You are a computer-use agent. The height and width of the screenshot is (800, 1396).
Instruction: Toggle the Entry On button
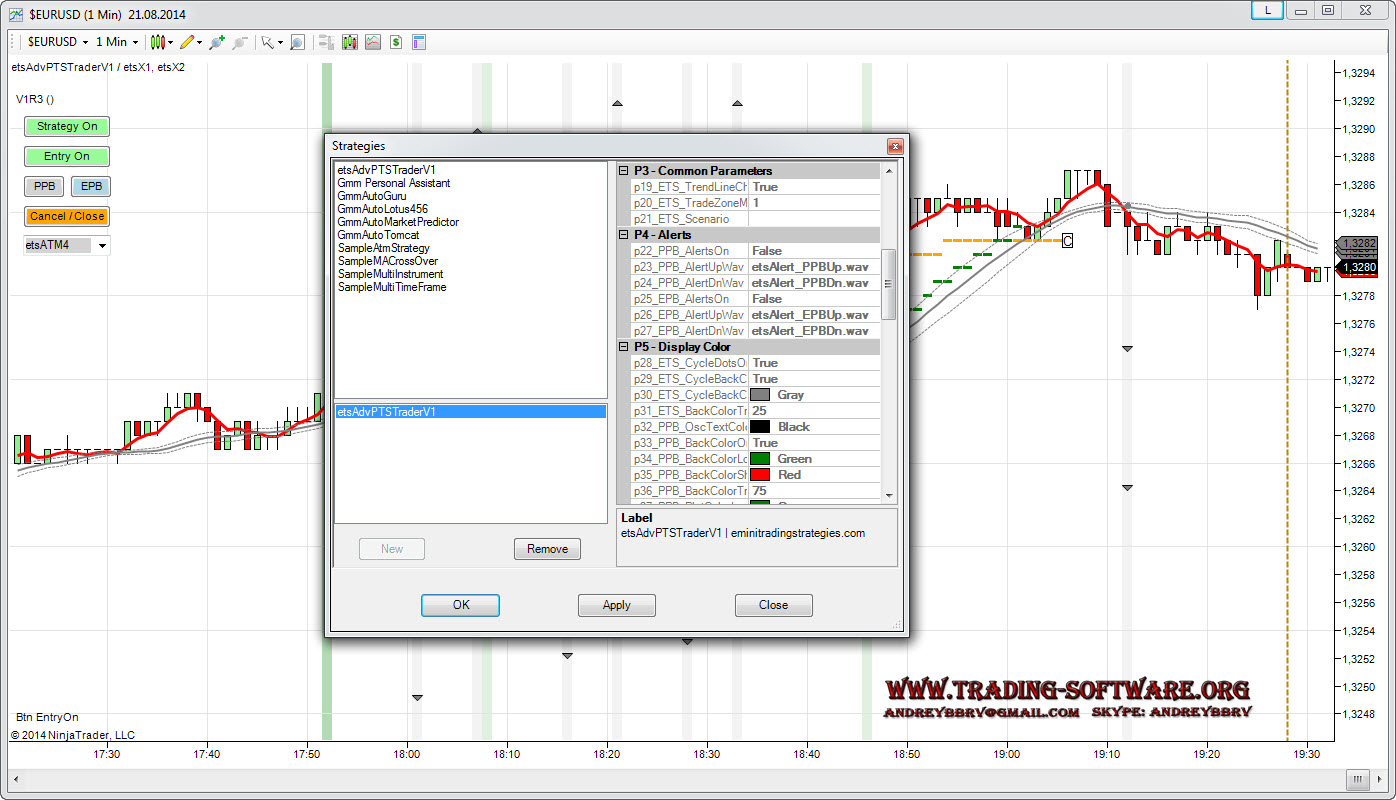[67, 156]
